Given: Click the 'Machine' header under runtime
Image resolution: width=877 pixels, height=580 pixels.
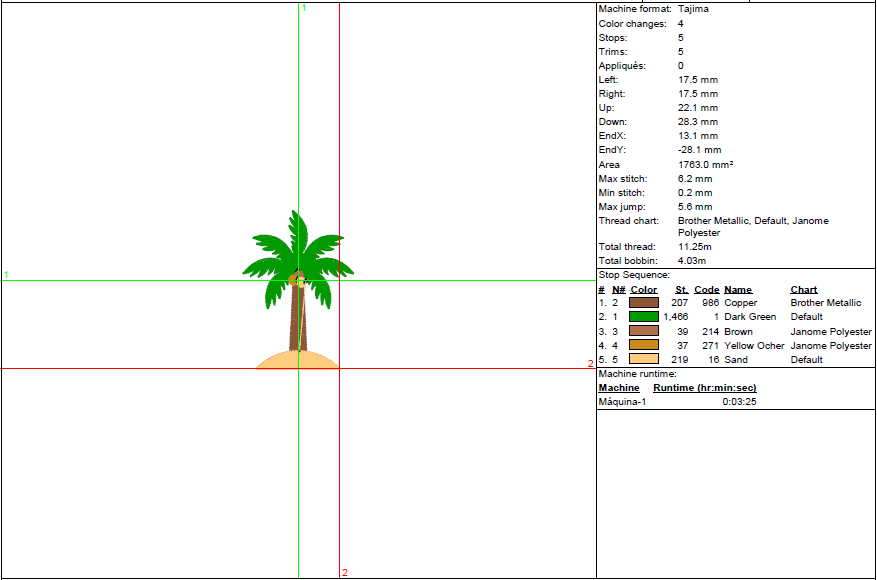Looking at the screenshot, I should tap(618, 388).
